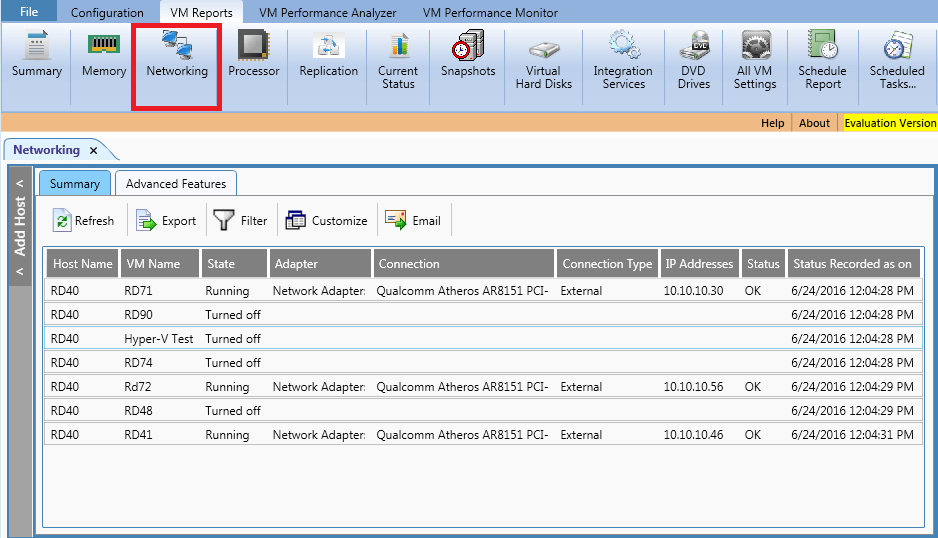Click the Help link
The image size is (938, 538).
click(772, 123)
